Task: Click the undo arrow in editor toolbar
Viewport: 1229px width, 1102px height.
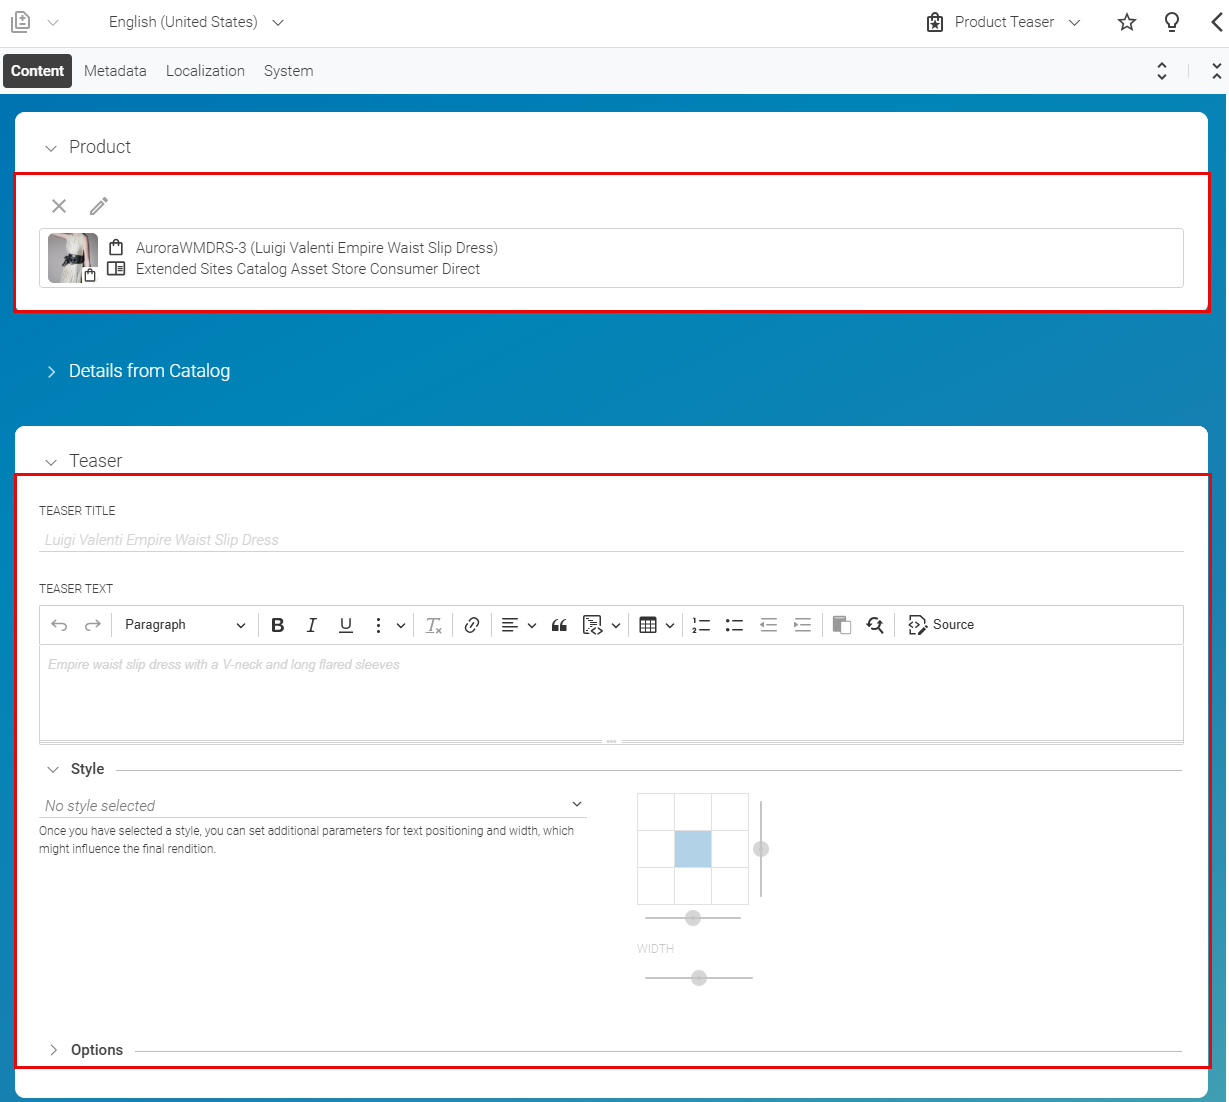Action: (x=59, y=625)
